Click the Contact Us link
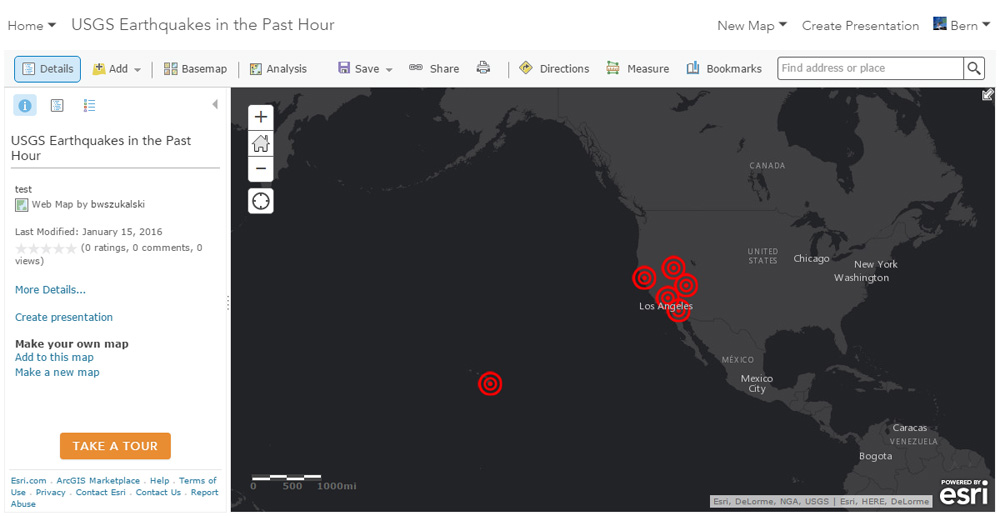 [x=158, y=492]
